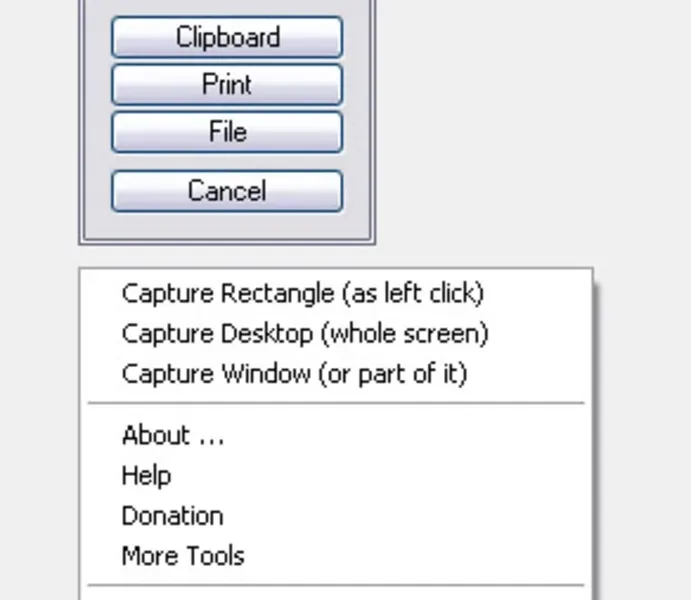691x600 pixels.
Task: Open Help from the context menu
Action: coord(146,476)
